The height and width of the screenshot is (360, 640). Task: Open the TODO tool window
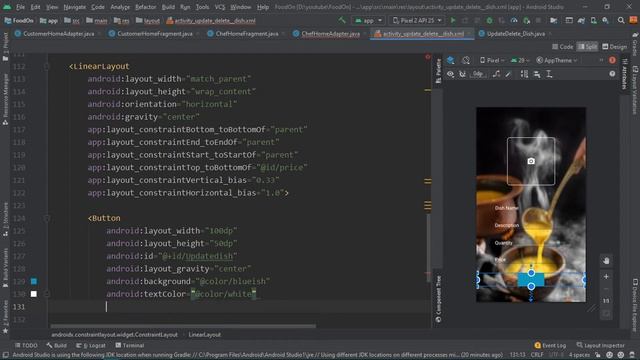[26, 345]
